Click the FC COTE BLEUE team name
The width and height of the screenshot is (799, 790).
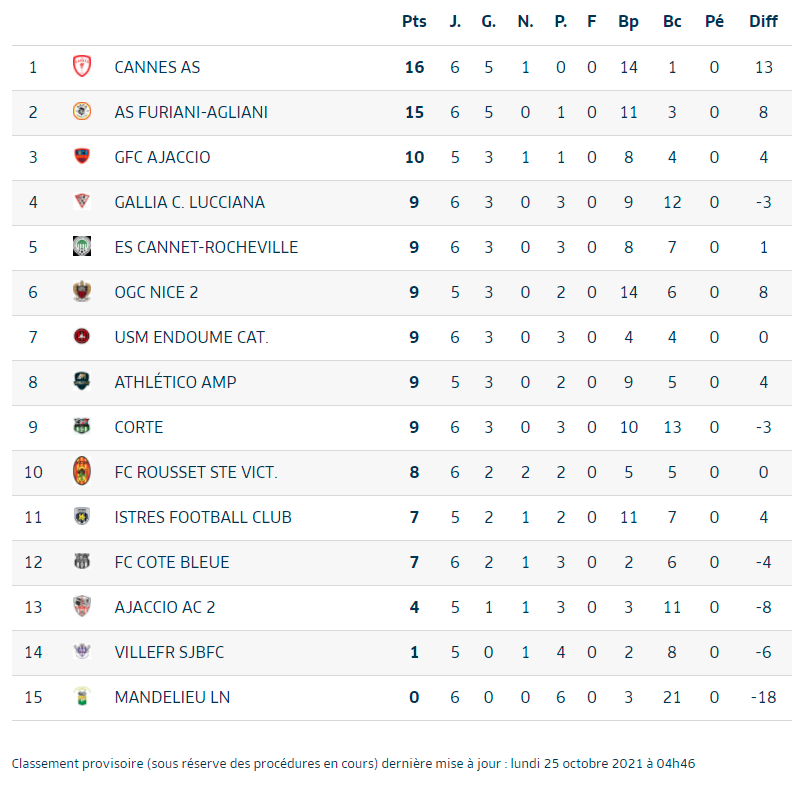[172, 562]
